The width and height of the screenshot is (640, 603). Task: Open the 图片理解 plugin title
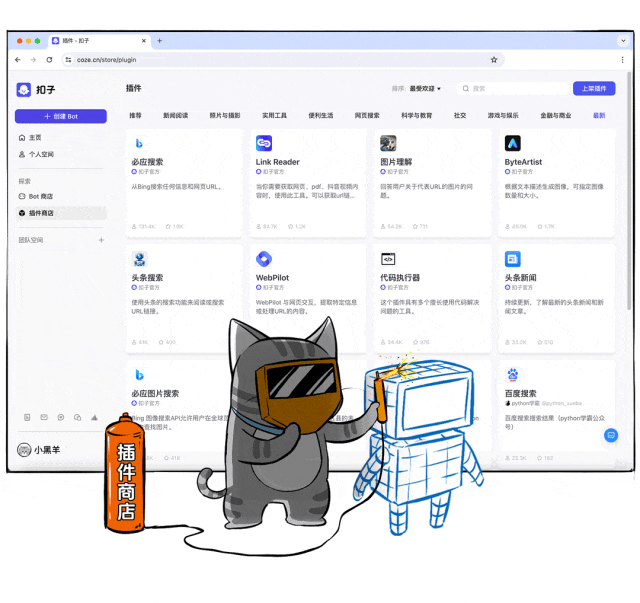[x=396, y=162]
